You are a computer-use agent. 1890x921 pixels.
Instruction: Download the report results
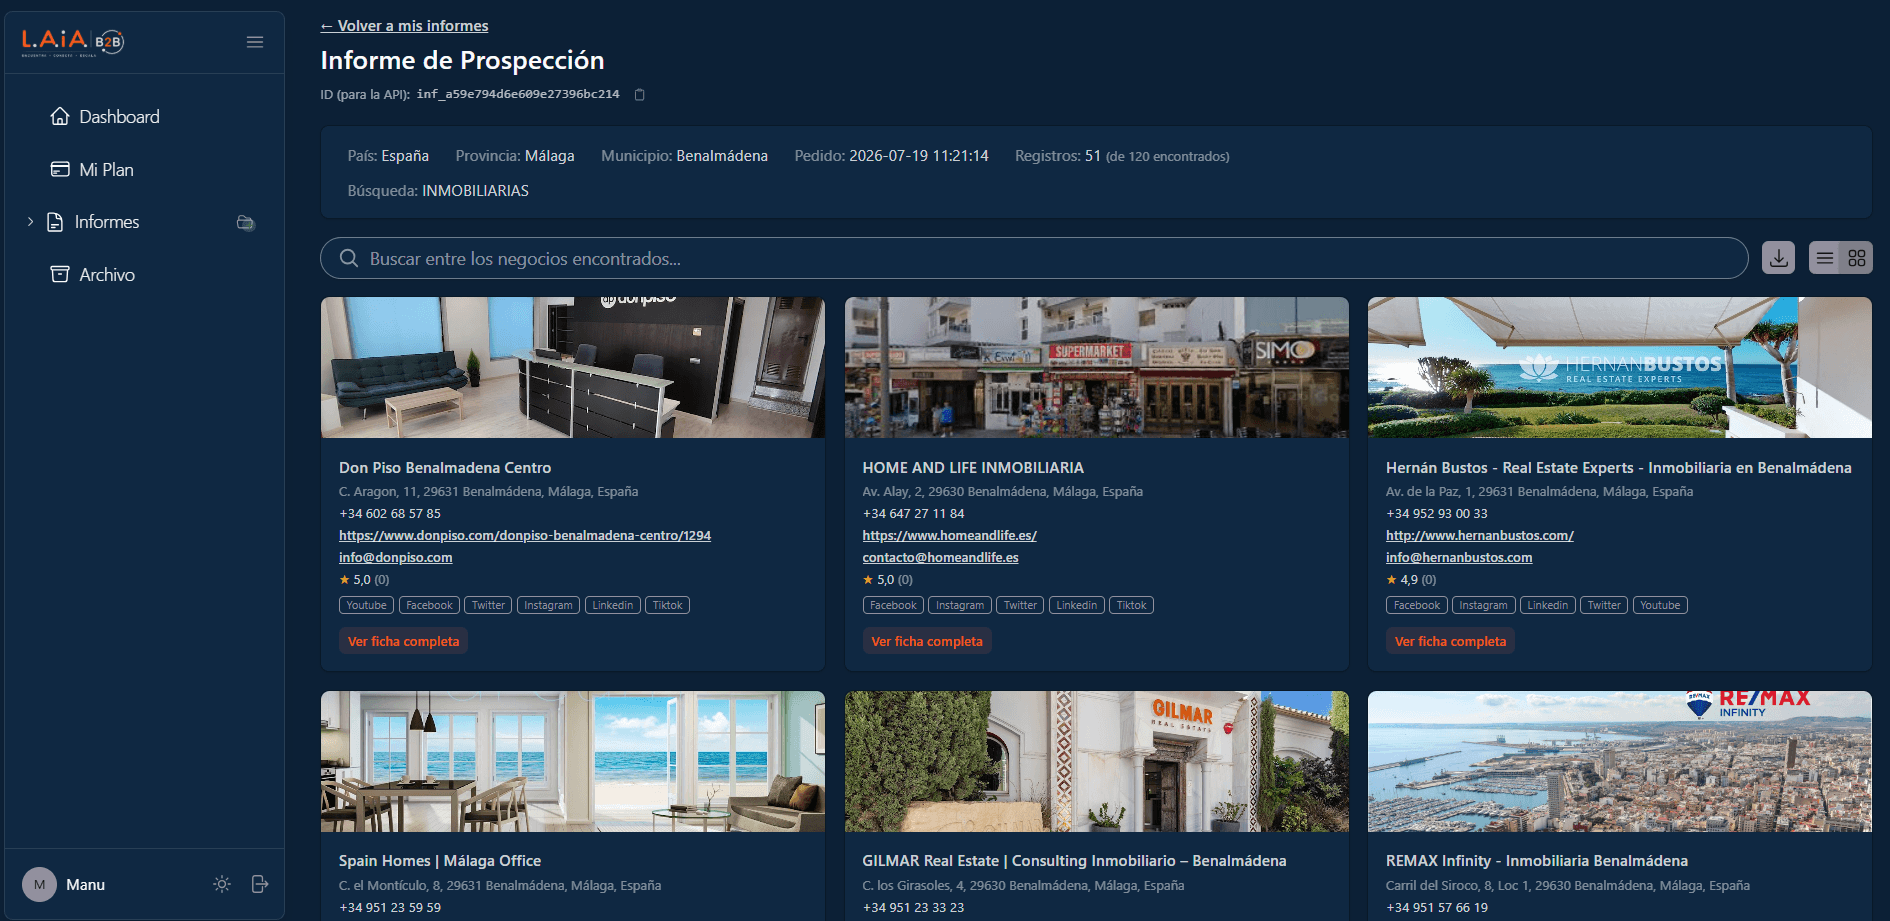point(1778,258)
